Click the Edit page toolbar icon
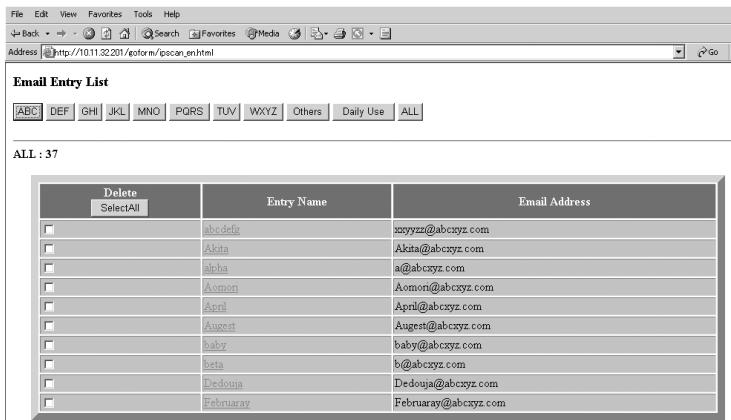This screenshot has width=731, height=420. tap(358, 34)
